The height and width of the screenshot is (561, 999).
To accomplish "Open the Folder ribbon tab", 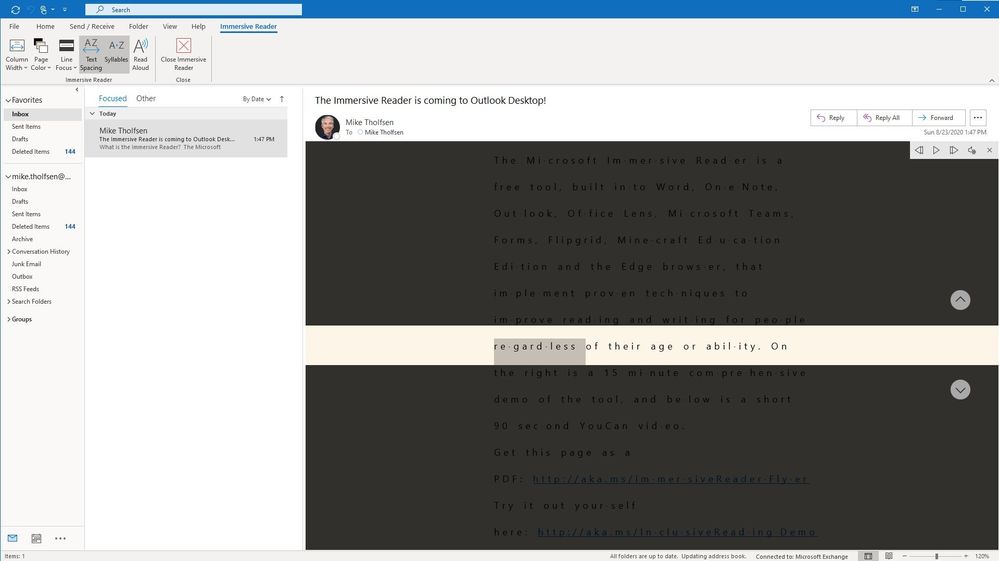I will [138, 26].
